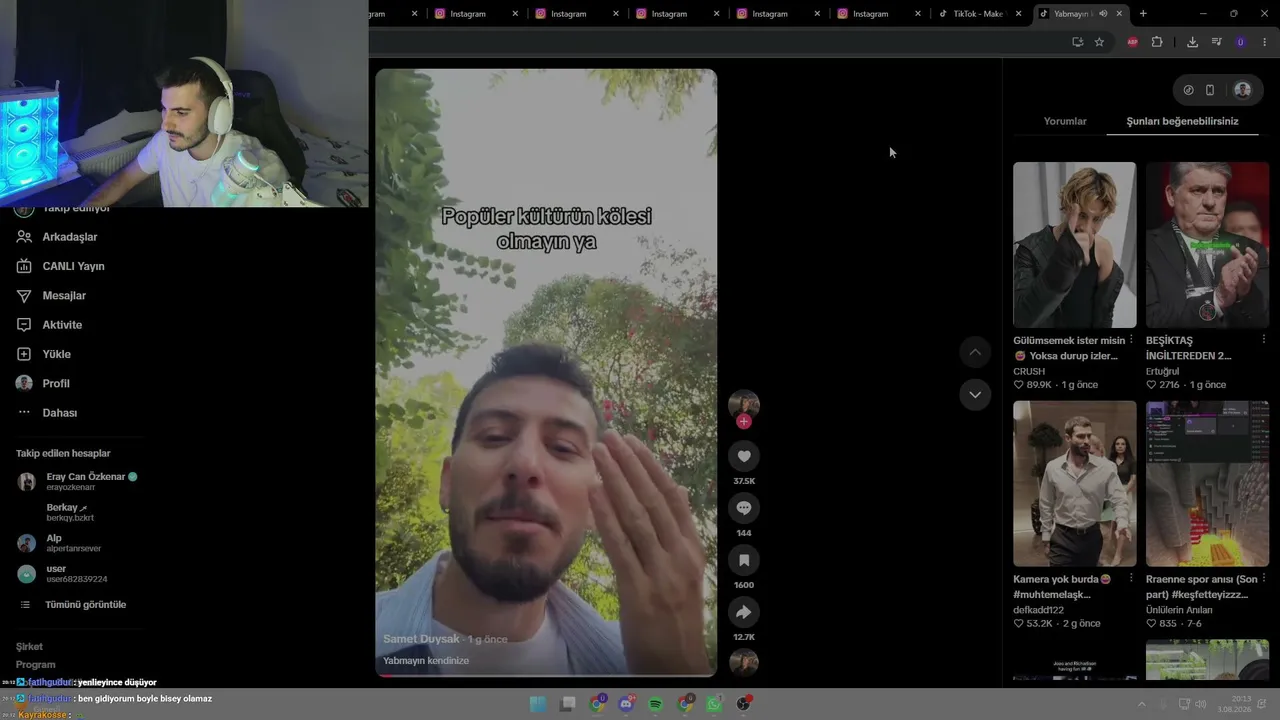Open the Kamera yok burda video thumbnail

coord(1075,484)
